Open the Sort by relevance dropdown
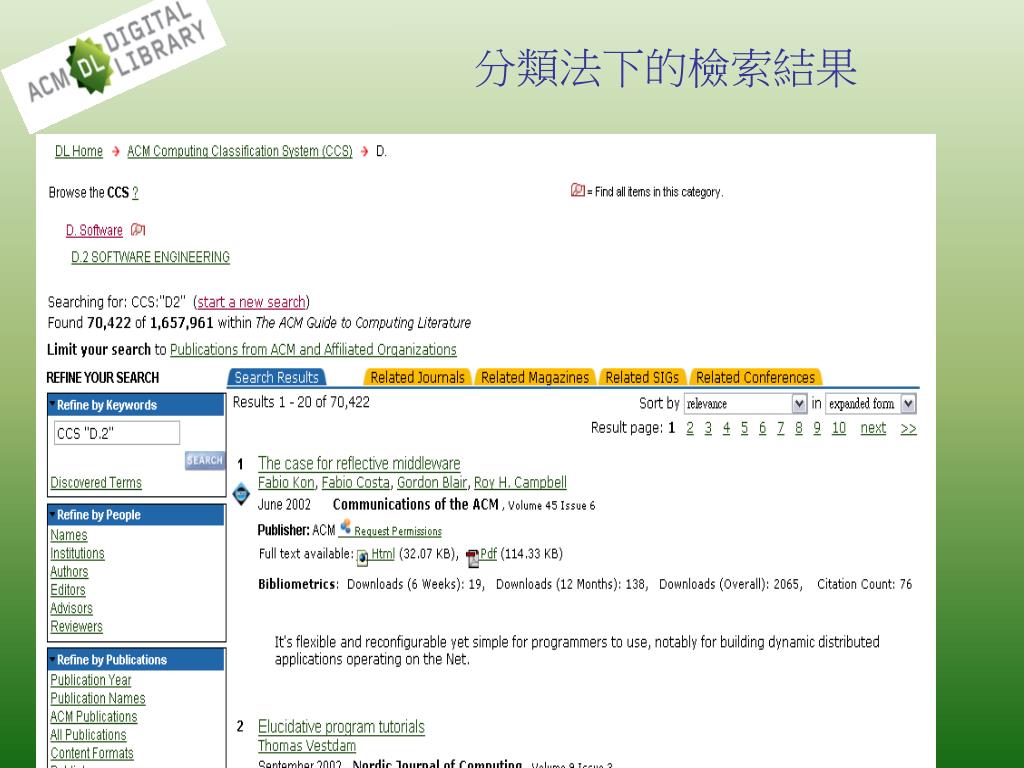This screenshot has width=1024, height=768. pos(746,404)
